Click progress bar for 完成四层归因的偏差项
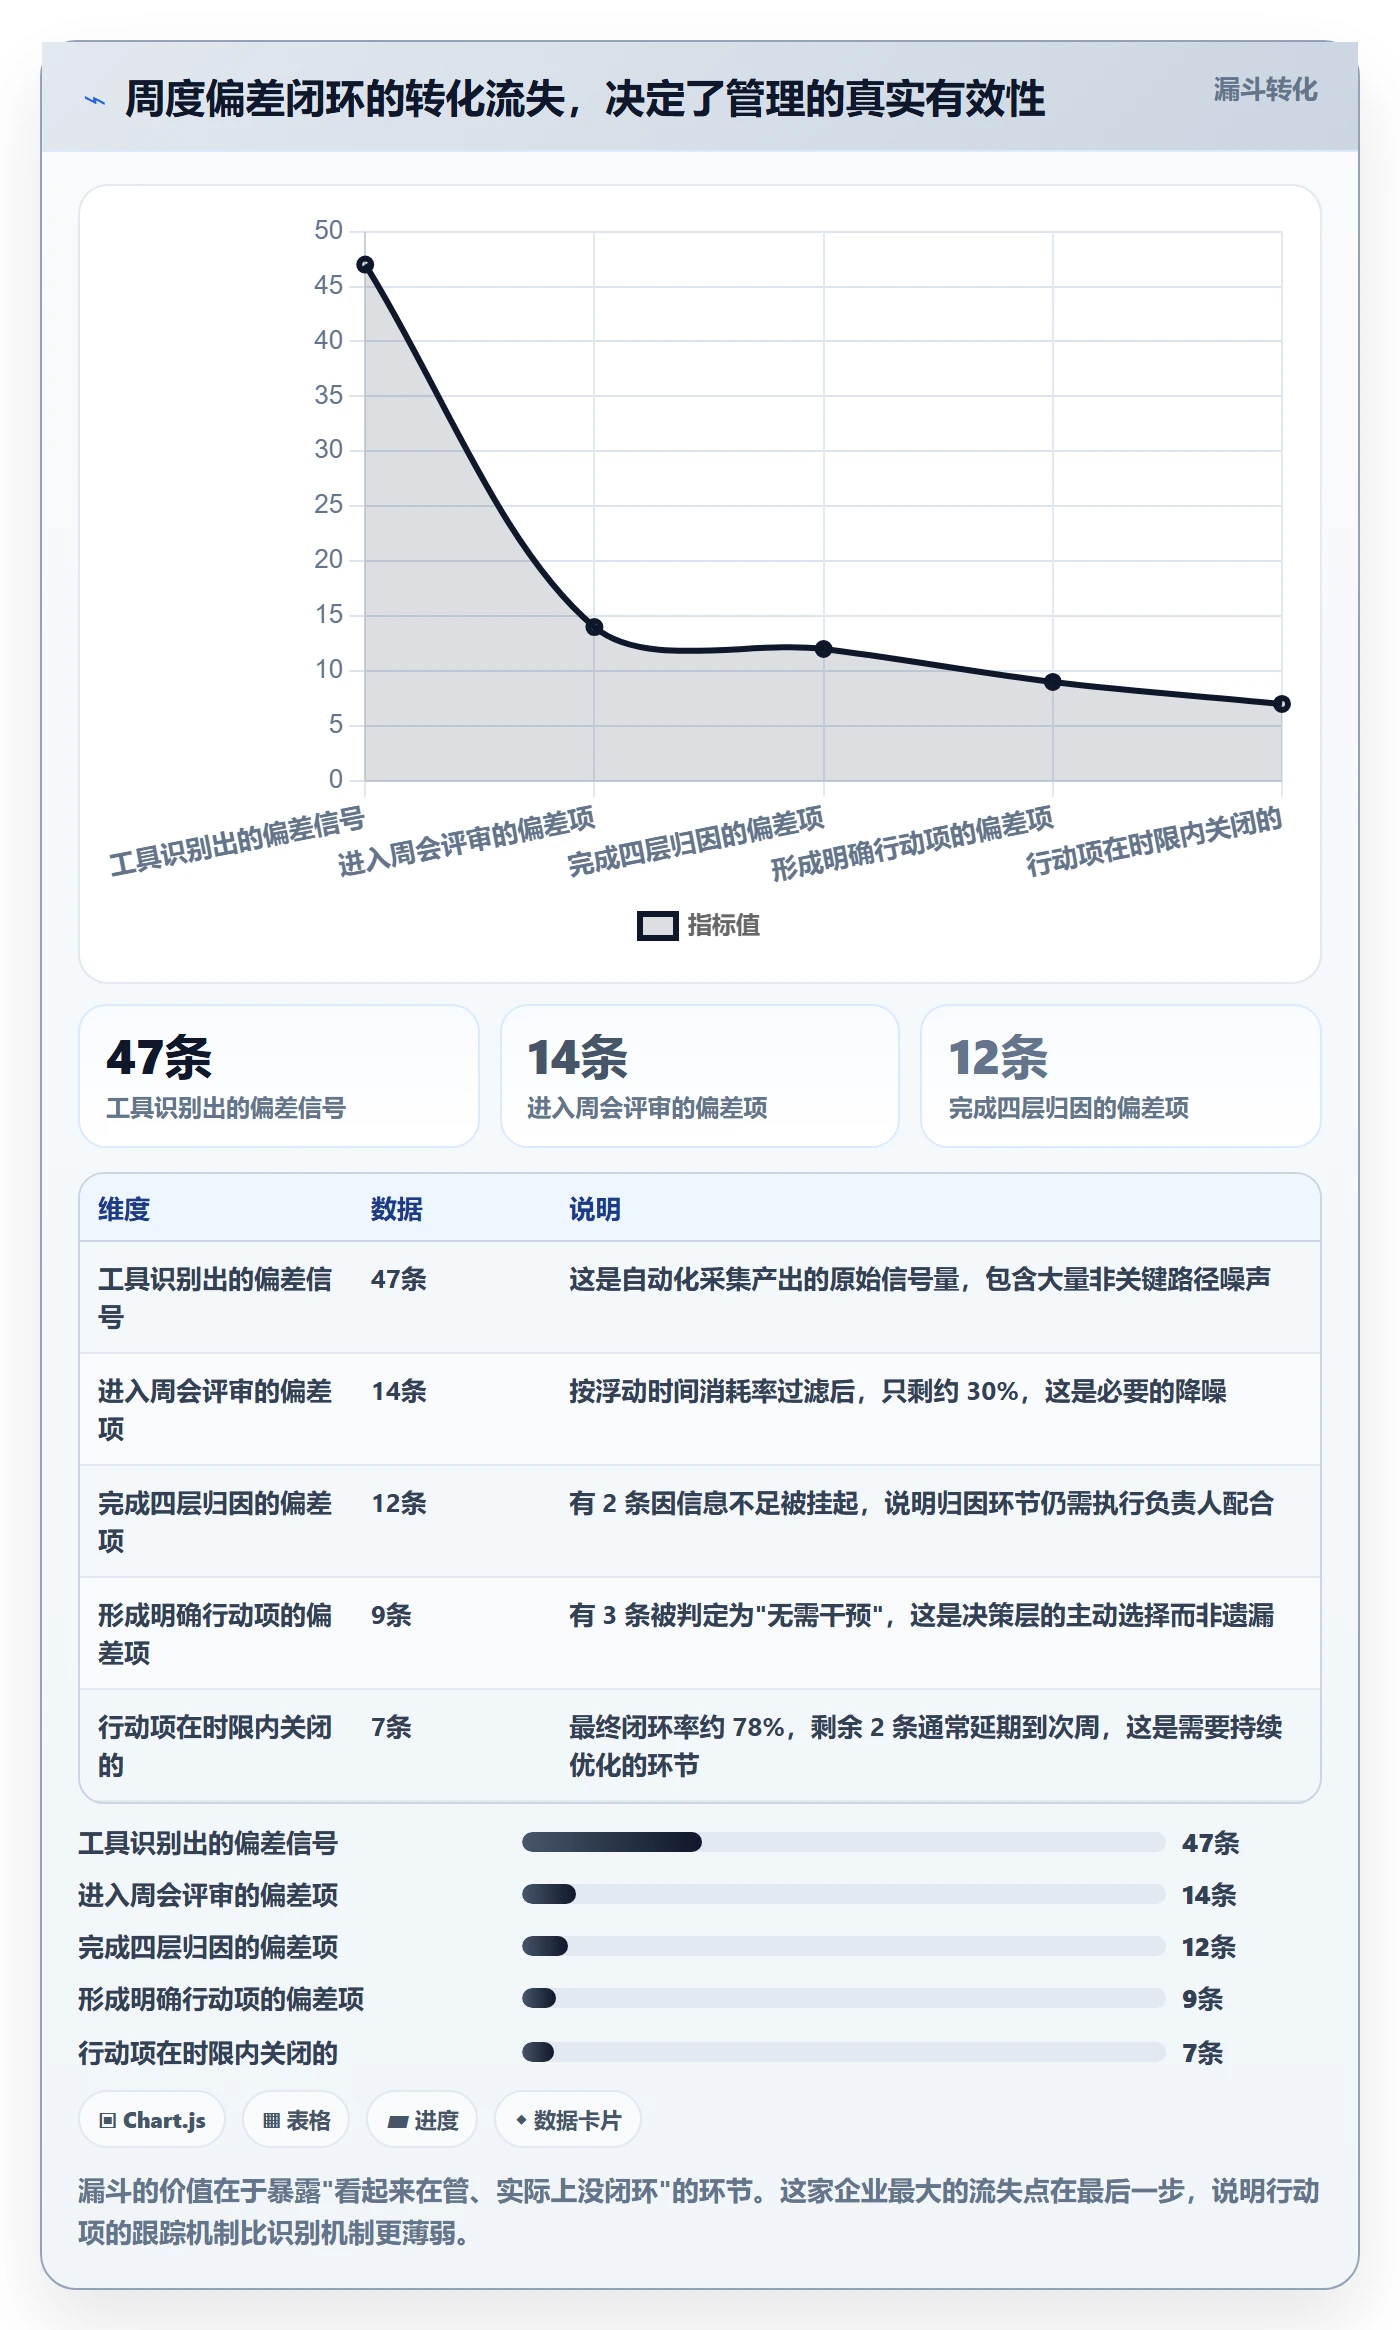Image resolution: width=1400 pixels, height=2330 pixels. (x=843, y=1946)
